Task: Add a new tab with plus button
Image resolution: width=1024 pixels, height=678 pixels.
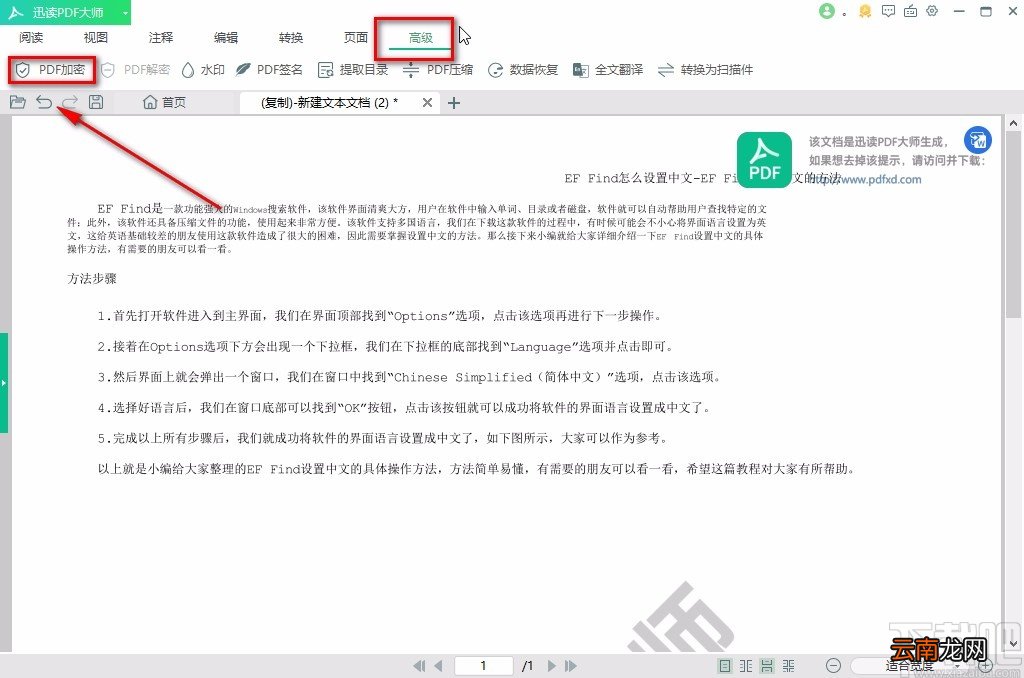Action: tap(454, 103)
